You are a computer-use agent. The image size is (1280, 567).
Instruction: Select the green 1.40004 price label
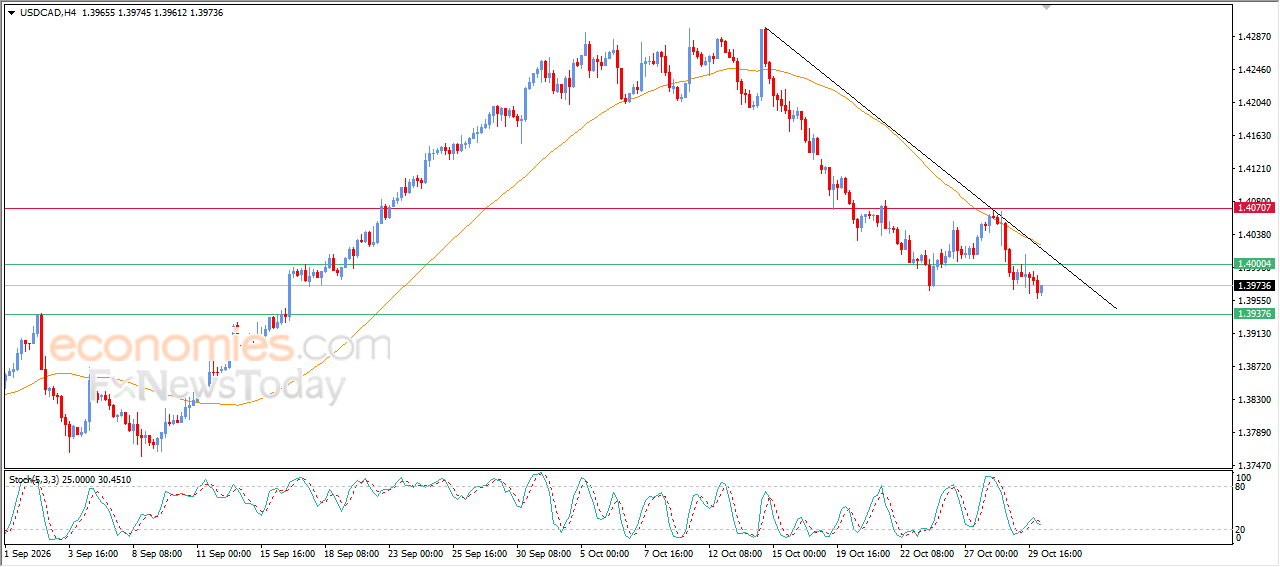1254,264
